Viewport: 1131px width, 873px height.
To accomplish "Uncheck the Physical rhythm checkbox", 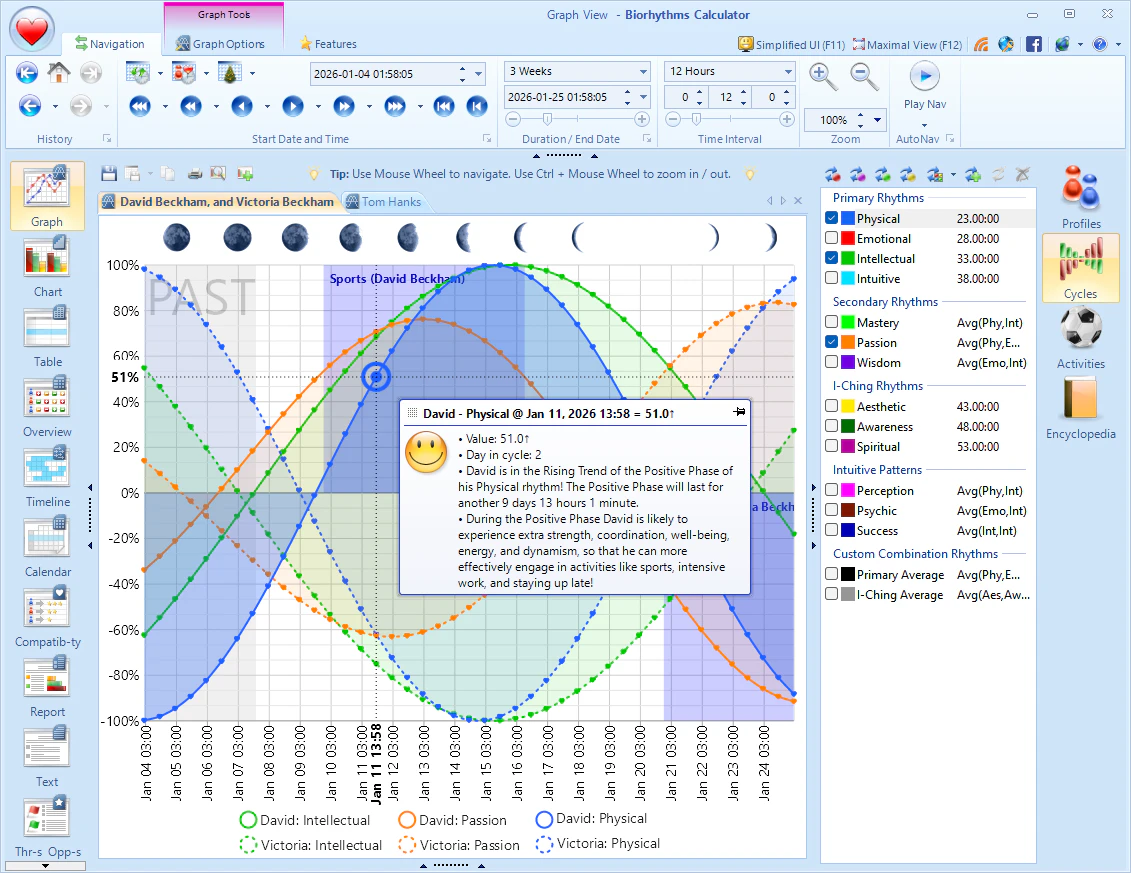I will point(832,218).
